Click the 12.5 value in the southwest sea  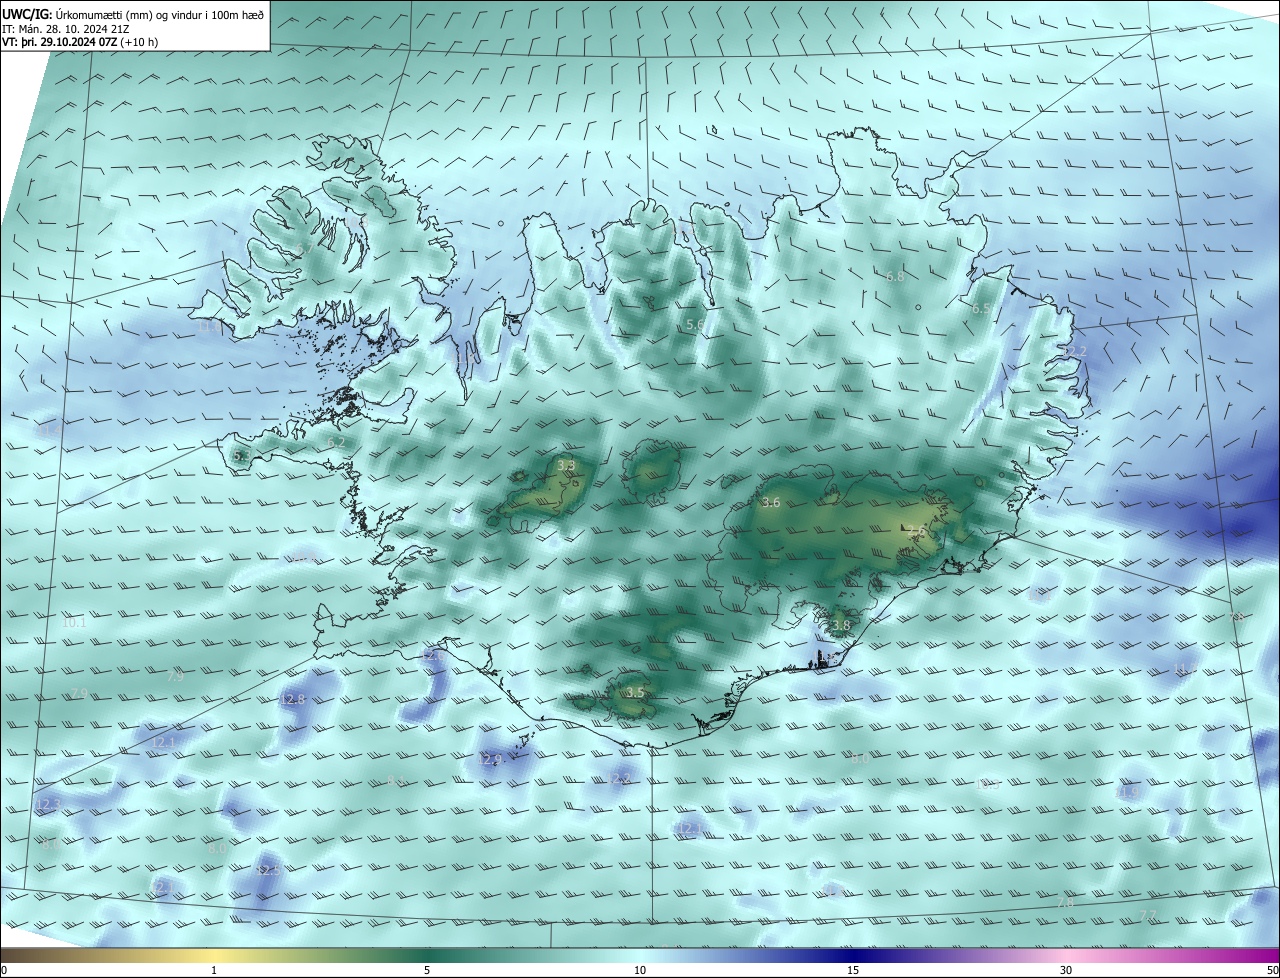coord(269,870)
